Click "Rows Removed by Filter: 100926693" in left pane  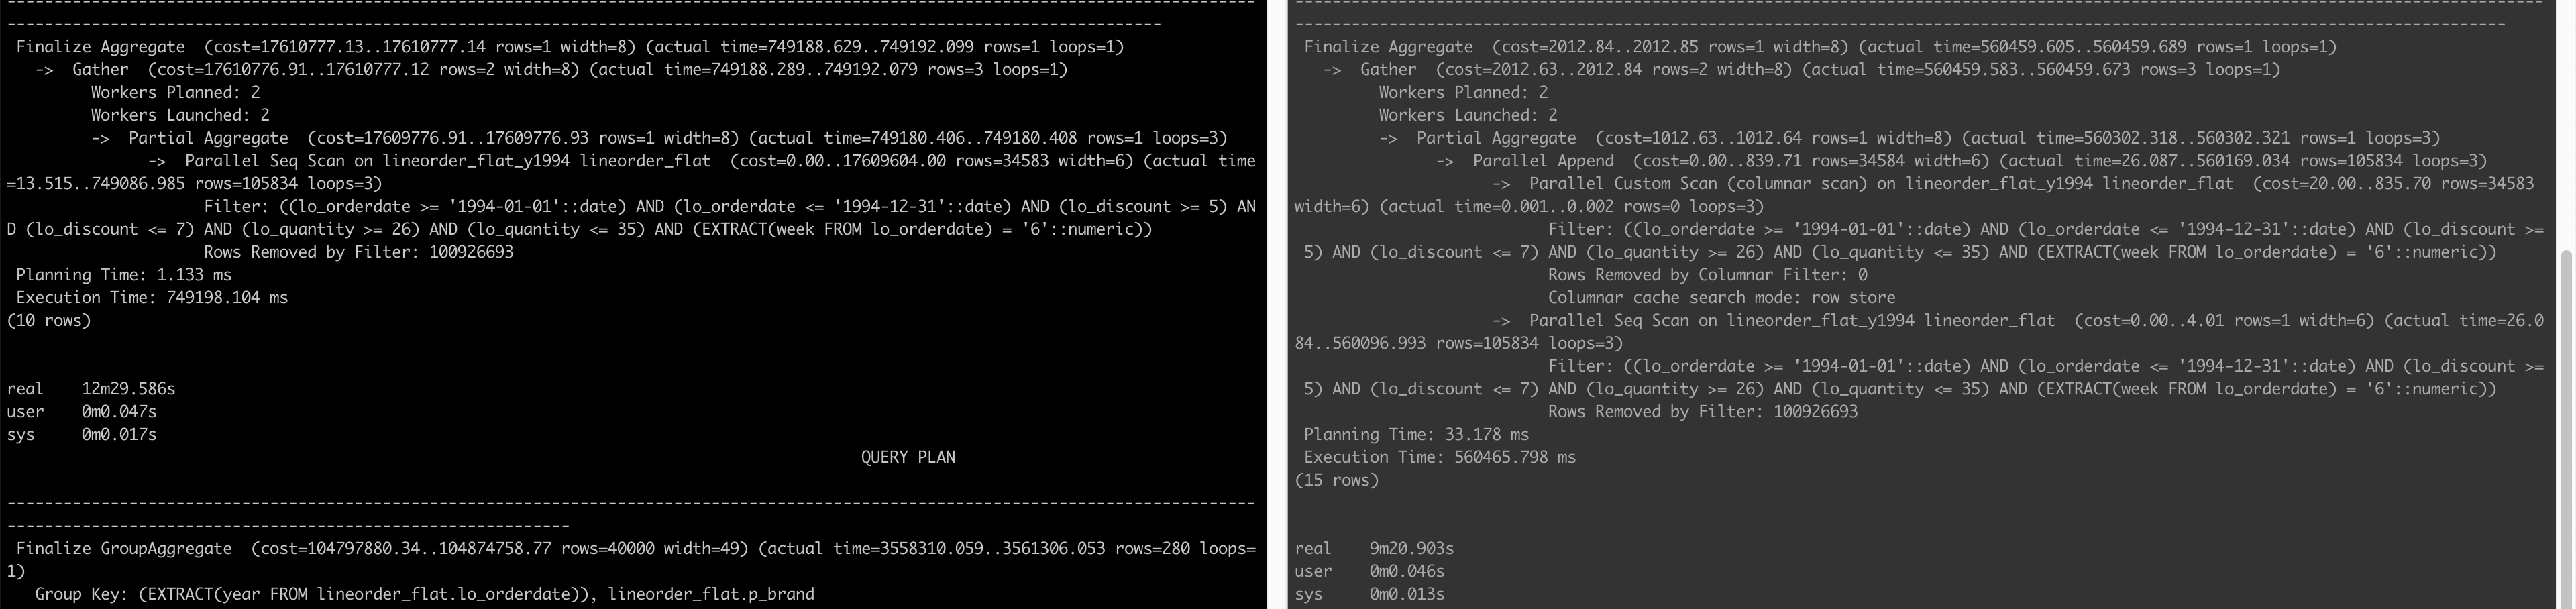[358, 252]
